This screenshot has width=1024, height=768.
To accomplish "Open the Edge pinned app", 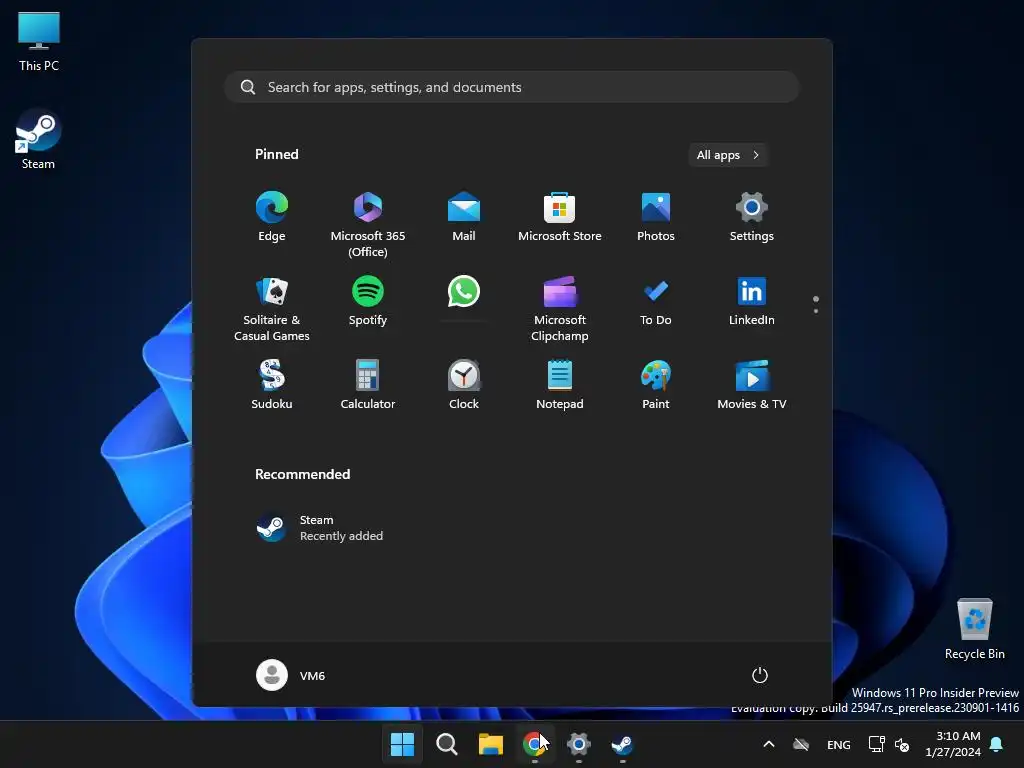I will [272, 217].
